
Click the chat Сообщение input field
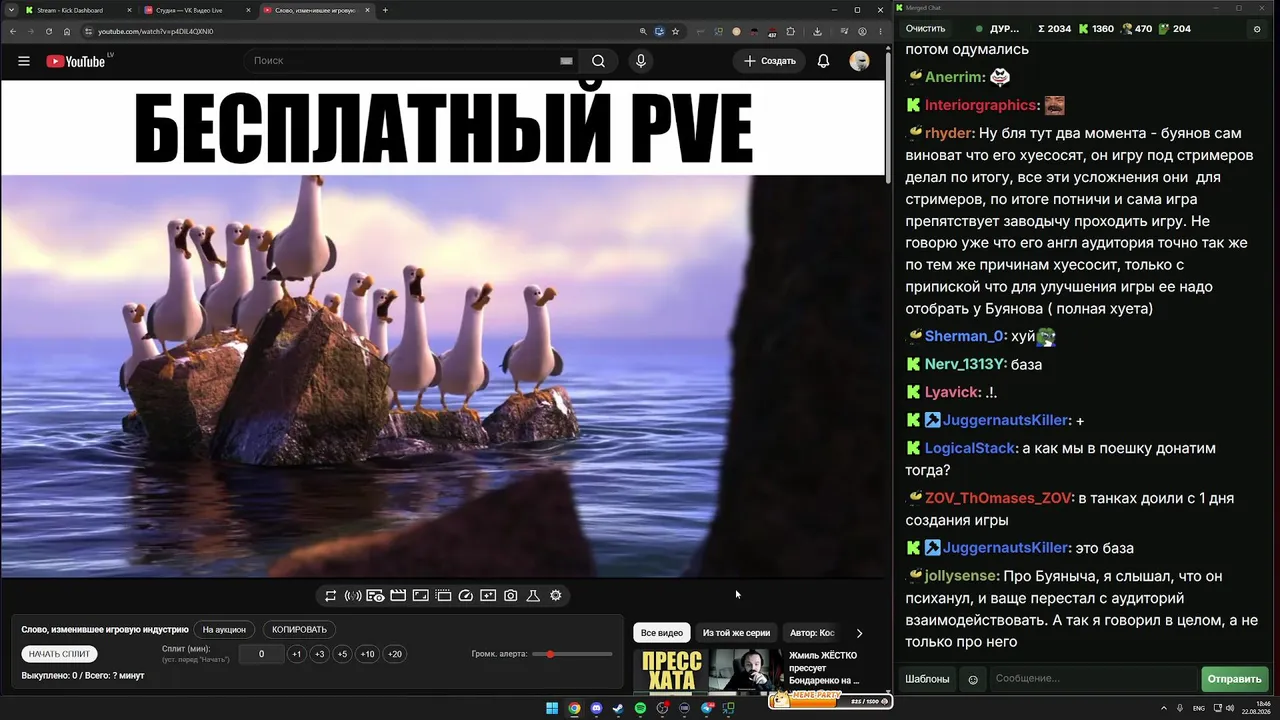(1094, 679)
